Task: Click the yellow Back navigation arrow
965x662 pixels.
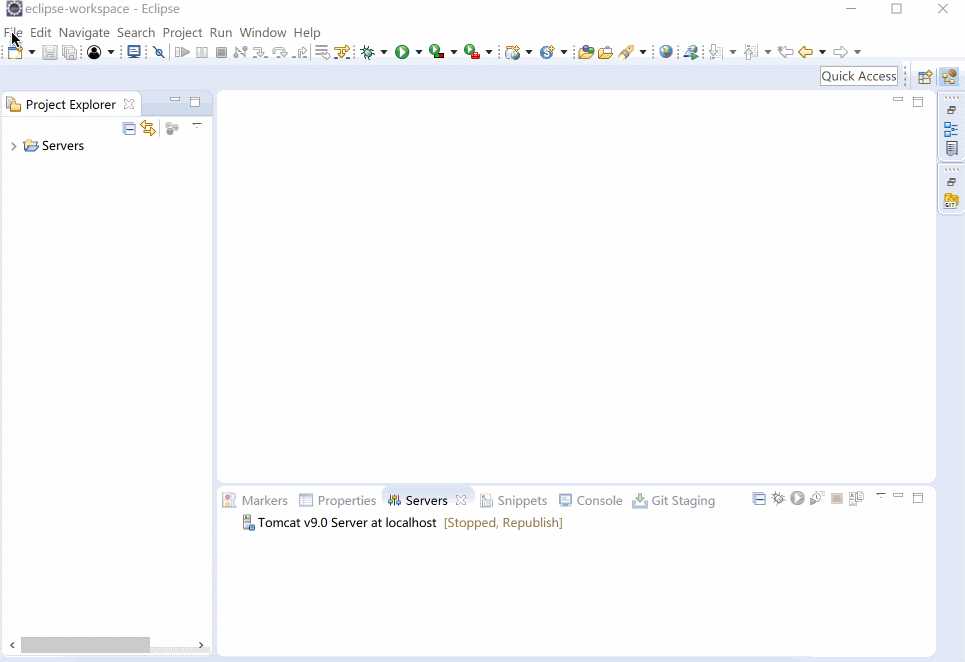Action: coord(806,52)
